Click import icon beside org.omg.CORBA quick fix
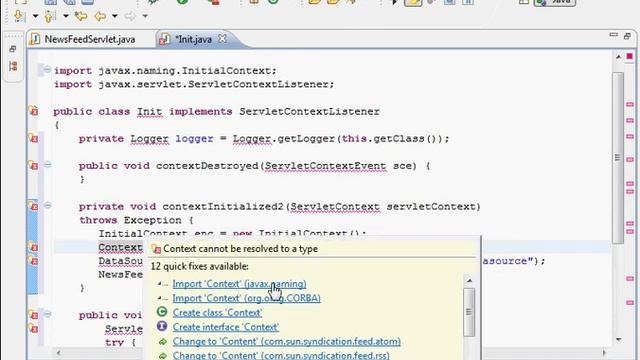 point(162,298)
